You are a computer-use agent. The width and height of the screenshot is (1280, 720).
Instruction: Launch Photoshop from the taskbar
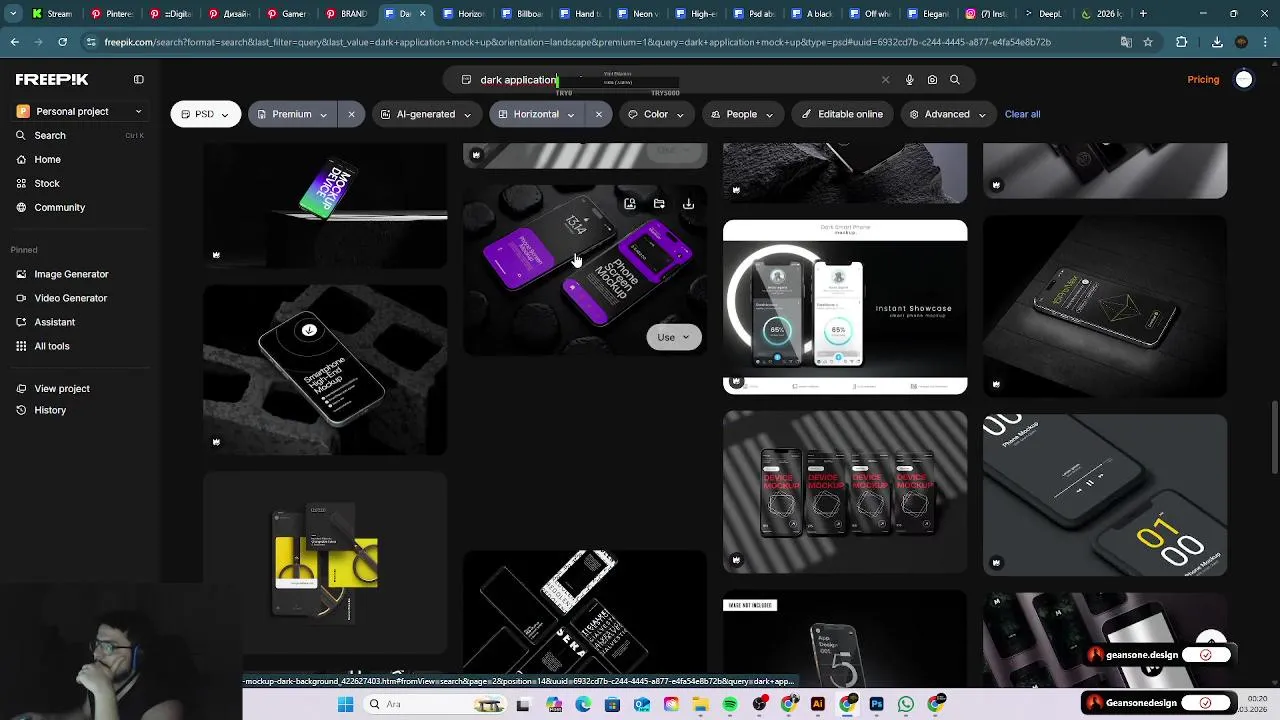tap(876, 704)
